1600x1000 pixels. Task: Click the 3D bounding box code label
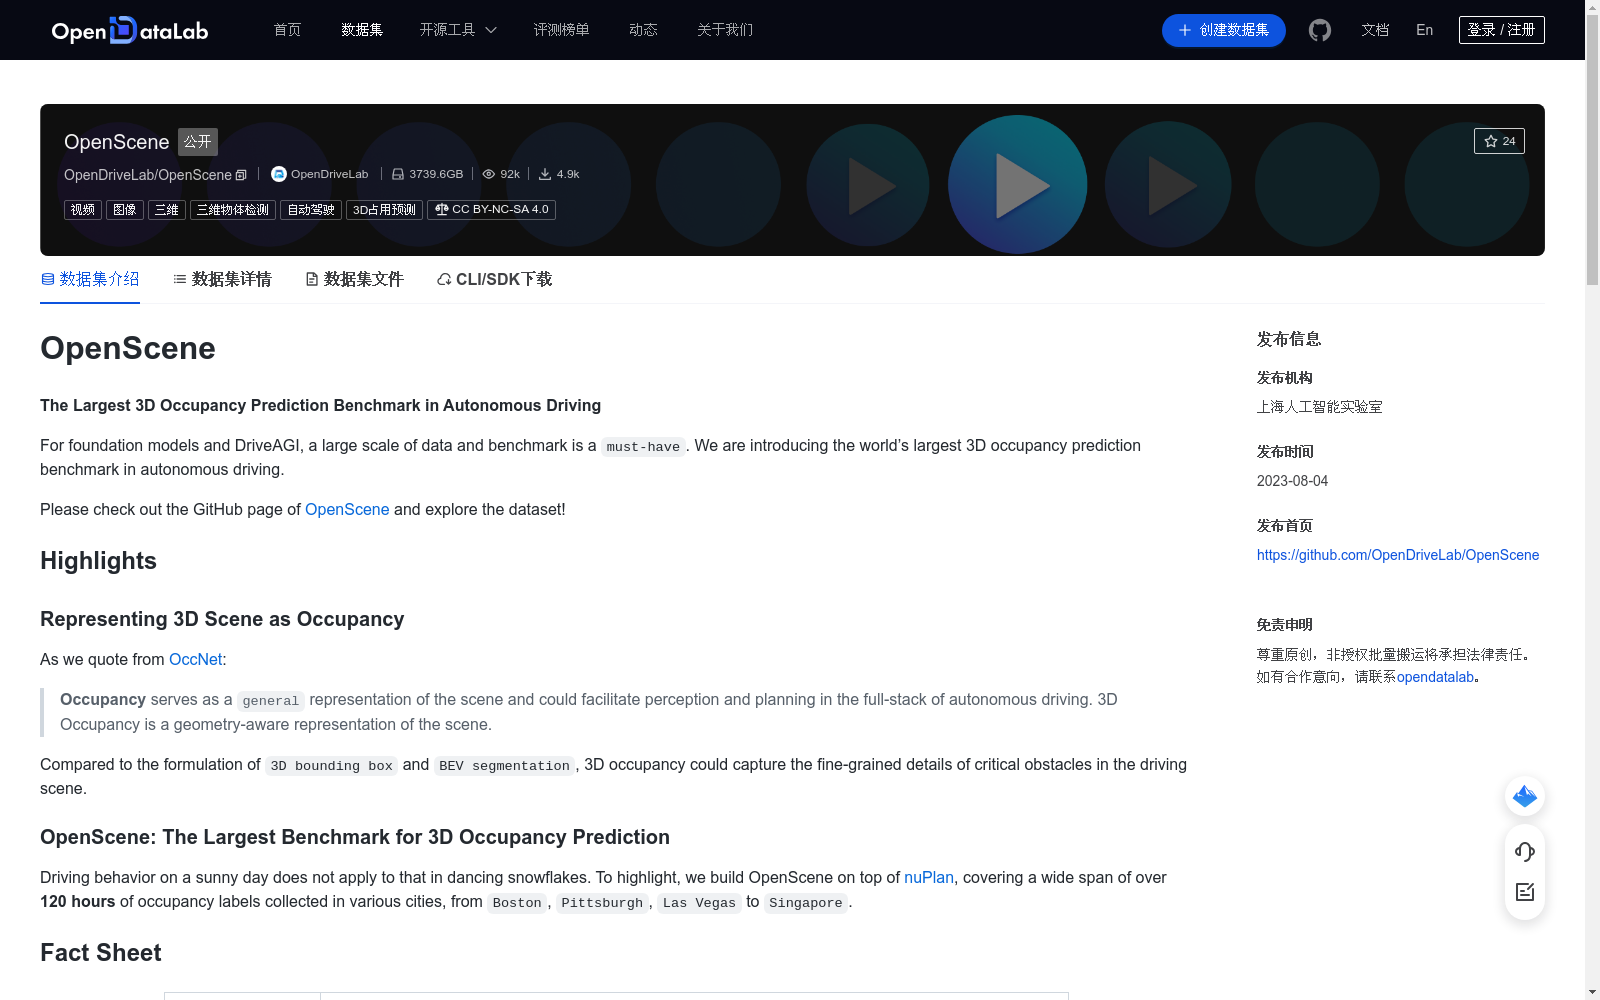[x=331, y=766]
